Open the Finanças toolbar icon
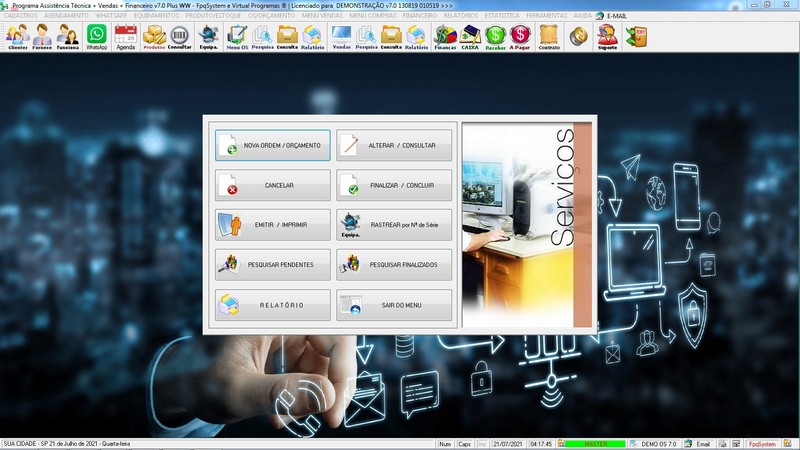Image resolution: width=800 pixels, height=450 pixels. point(445,37)
